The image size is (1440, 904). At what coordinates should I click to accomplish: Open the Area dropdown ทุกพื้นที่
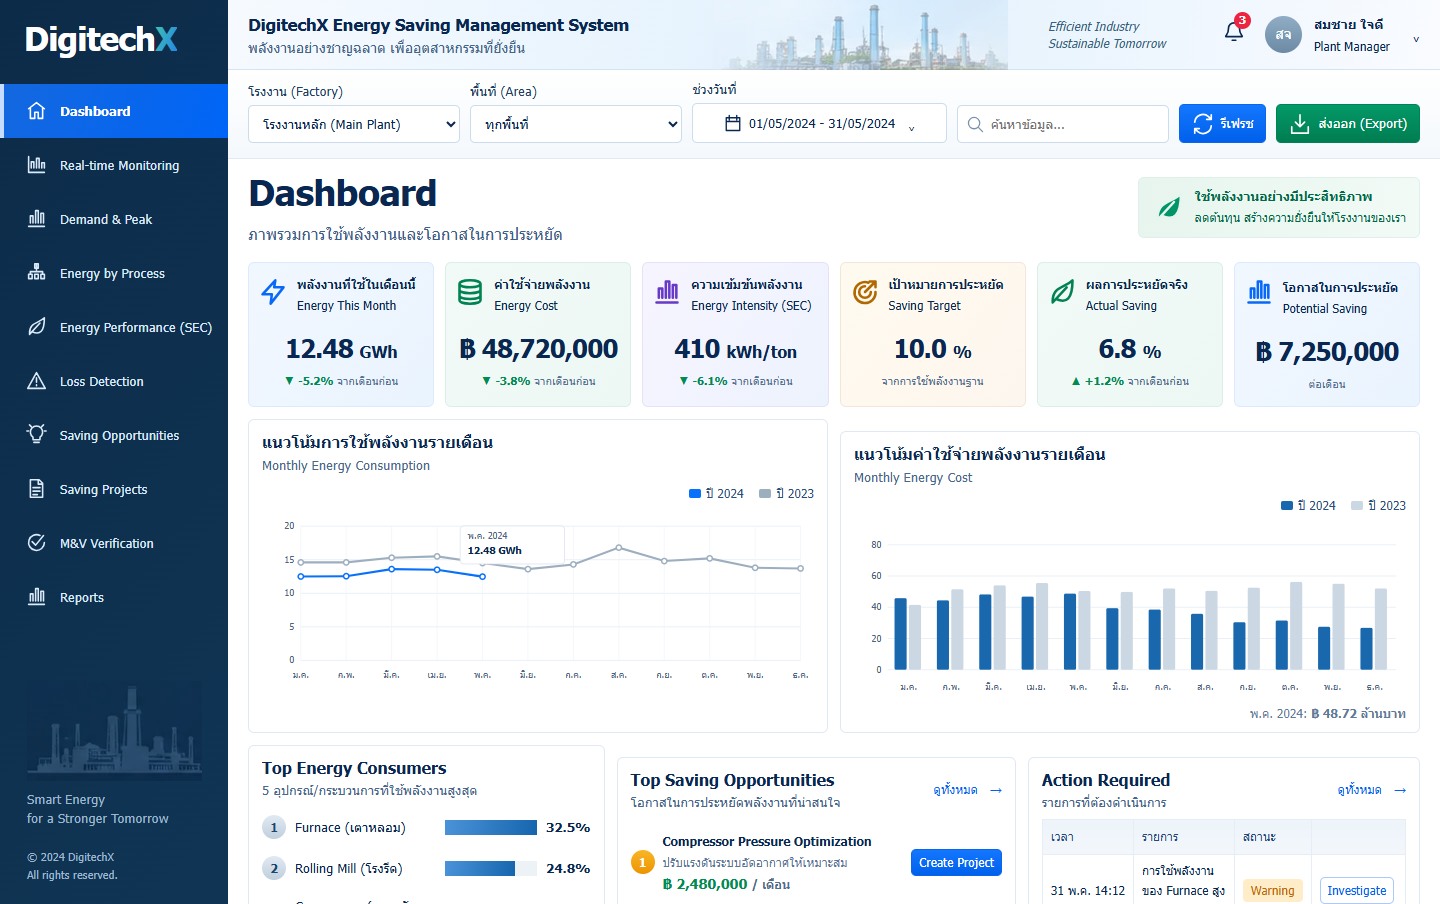click(576, 124)
